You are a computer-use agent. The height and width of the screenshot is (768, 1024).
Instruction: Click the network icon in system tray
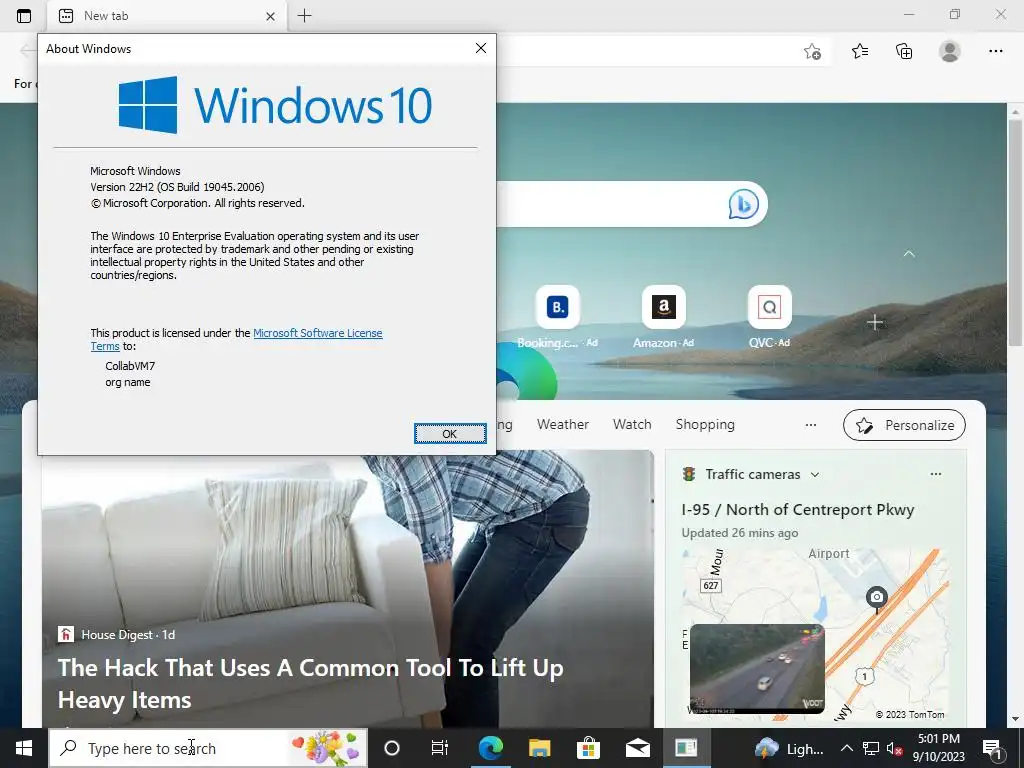click(871, 748)
